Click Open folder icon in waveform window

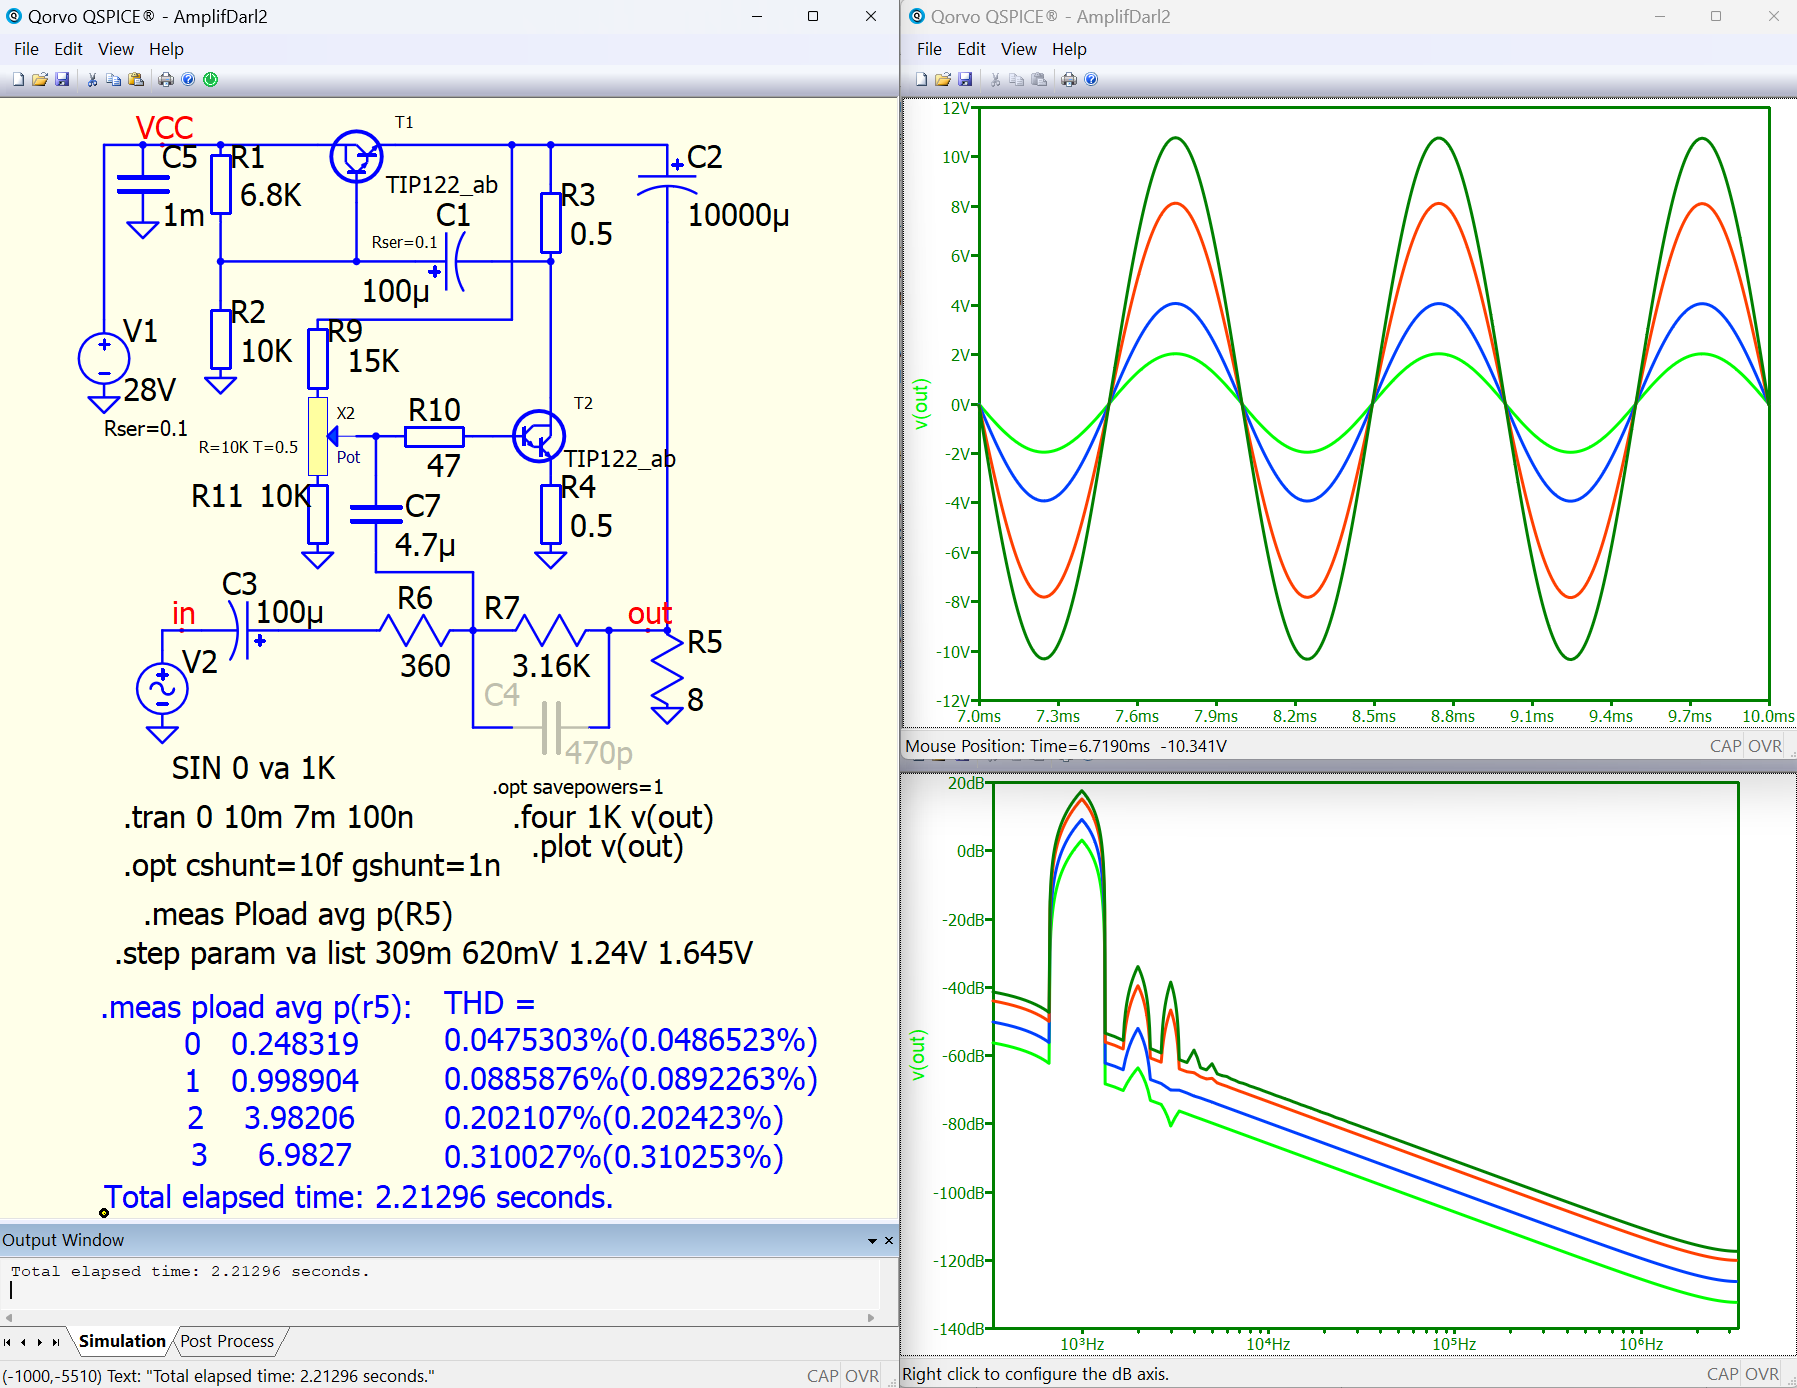point(943,79)
